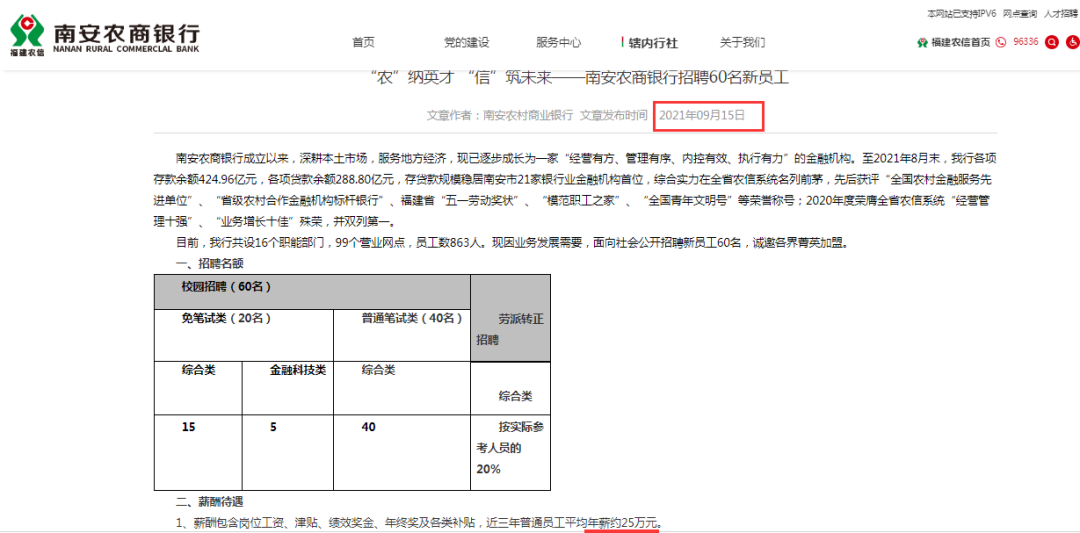Screen dimensions: 1080x533
Task: Click the 网点查询 link at top
Action: coord(1020,13)
